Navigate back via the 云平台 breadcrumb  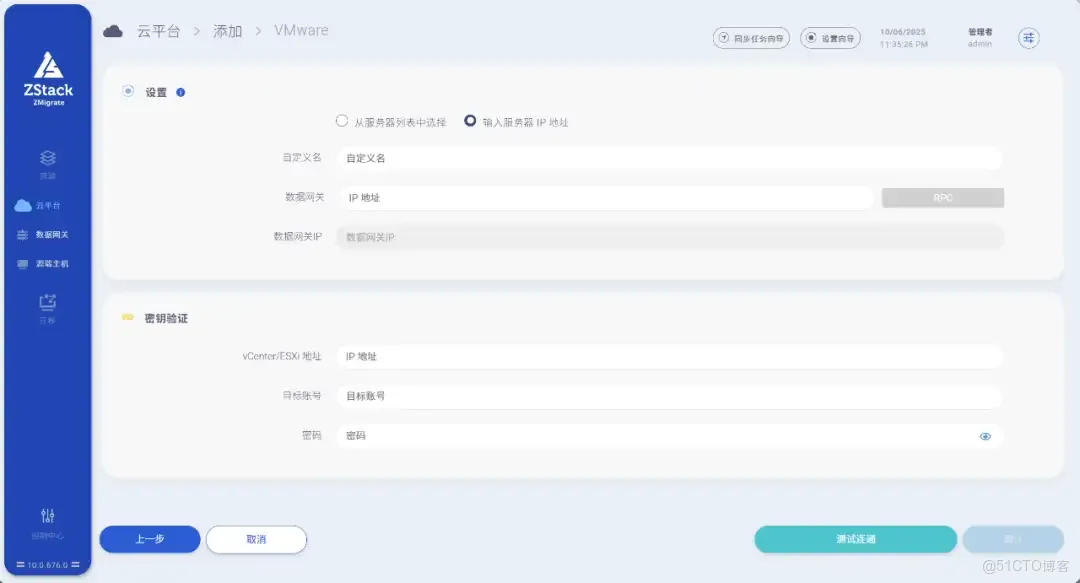[x=159, y=31]
